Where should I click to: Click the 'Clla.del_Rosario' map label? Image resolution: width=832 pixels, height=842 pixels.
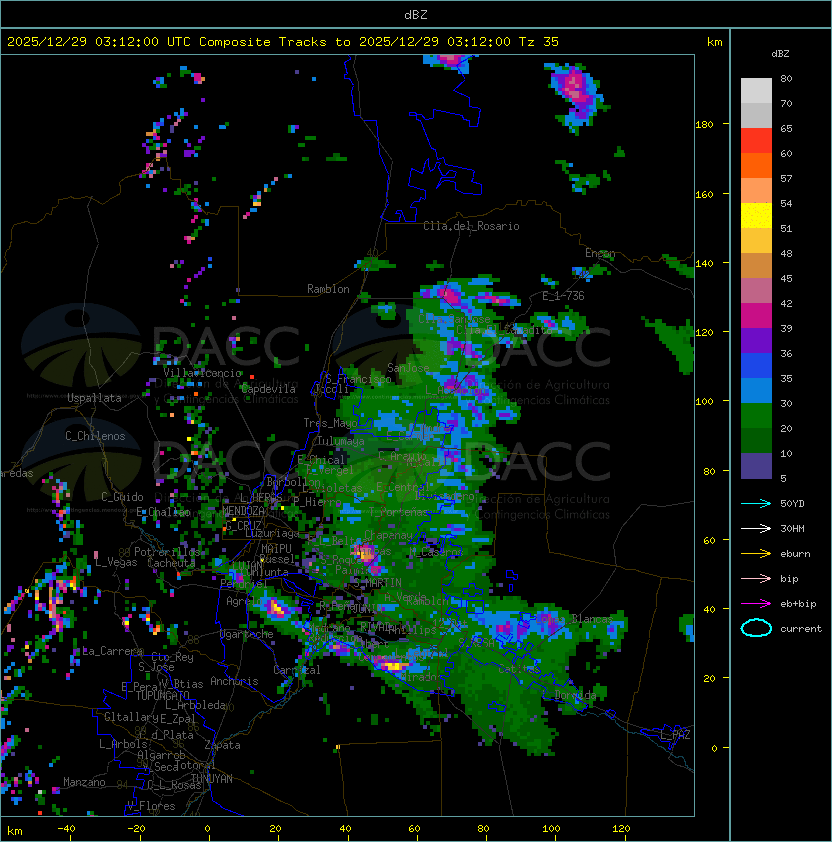(471, 226)
